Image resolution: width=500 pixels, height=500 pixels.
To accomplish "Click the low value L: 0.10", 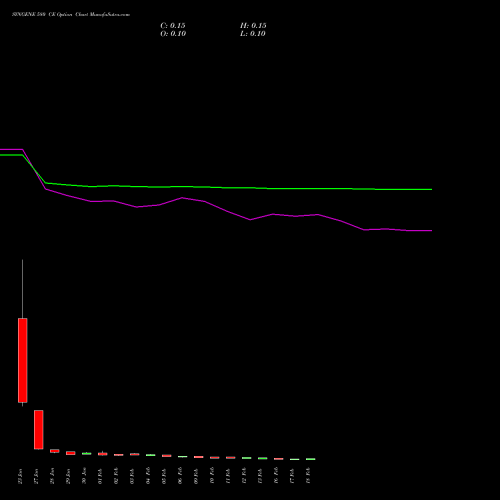I will [x=253, y=34].
